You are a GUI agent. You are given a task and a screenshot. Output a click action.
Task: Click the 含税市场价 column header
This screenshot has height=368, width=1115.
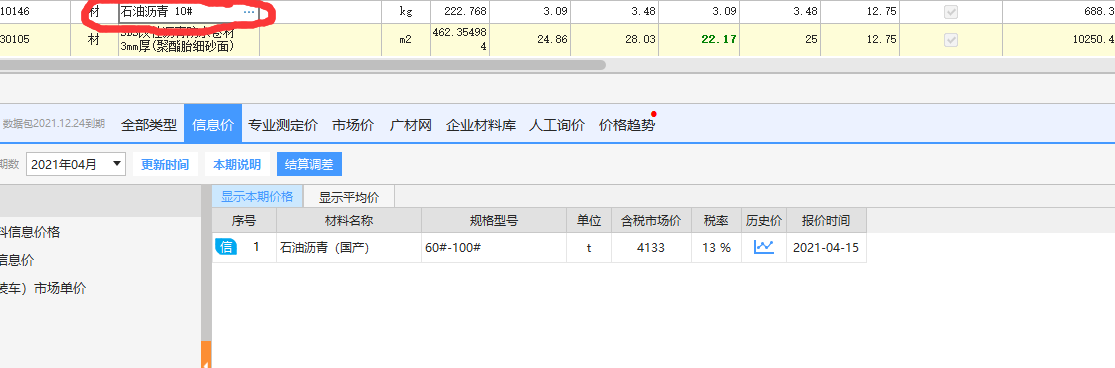(651, 220)
